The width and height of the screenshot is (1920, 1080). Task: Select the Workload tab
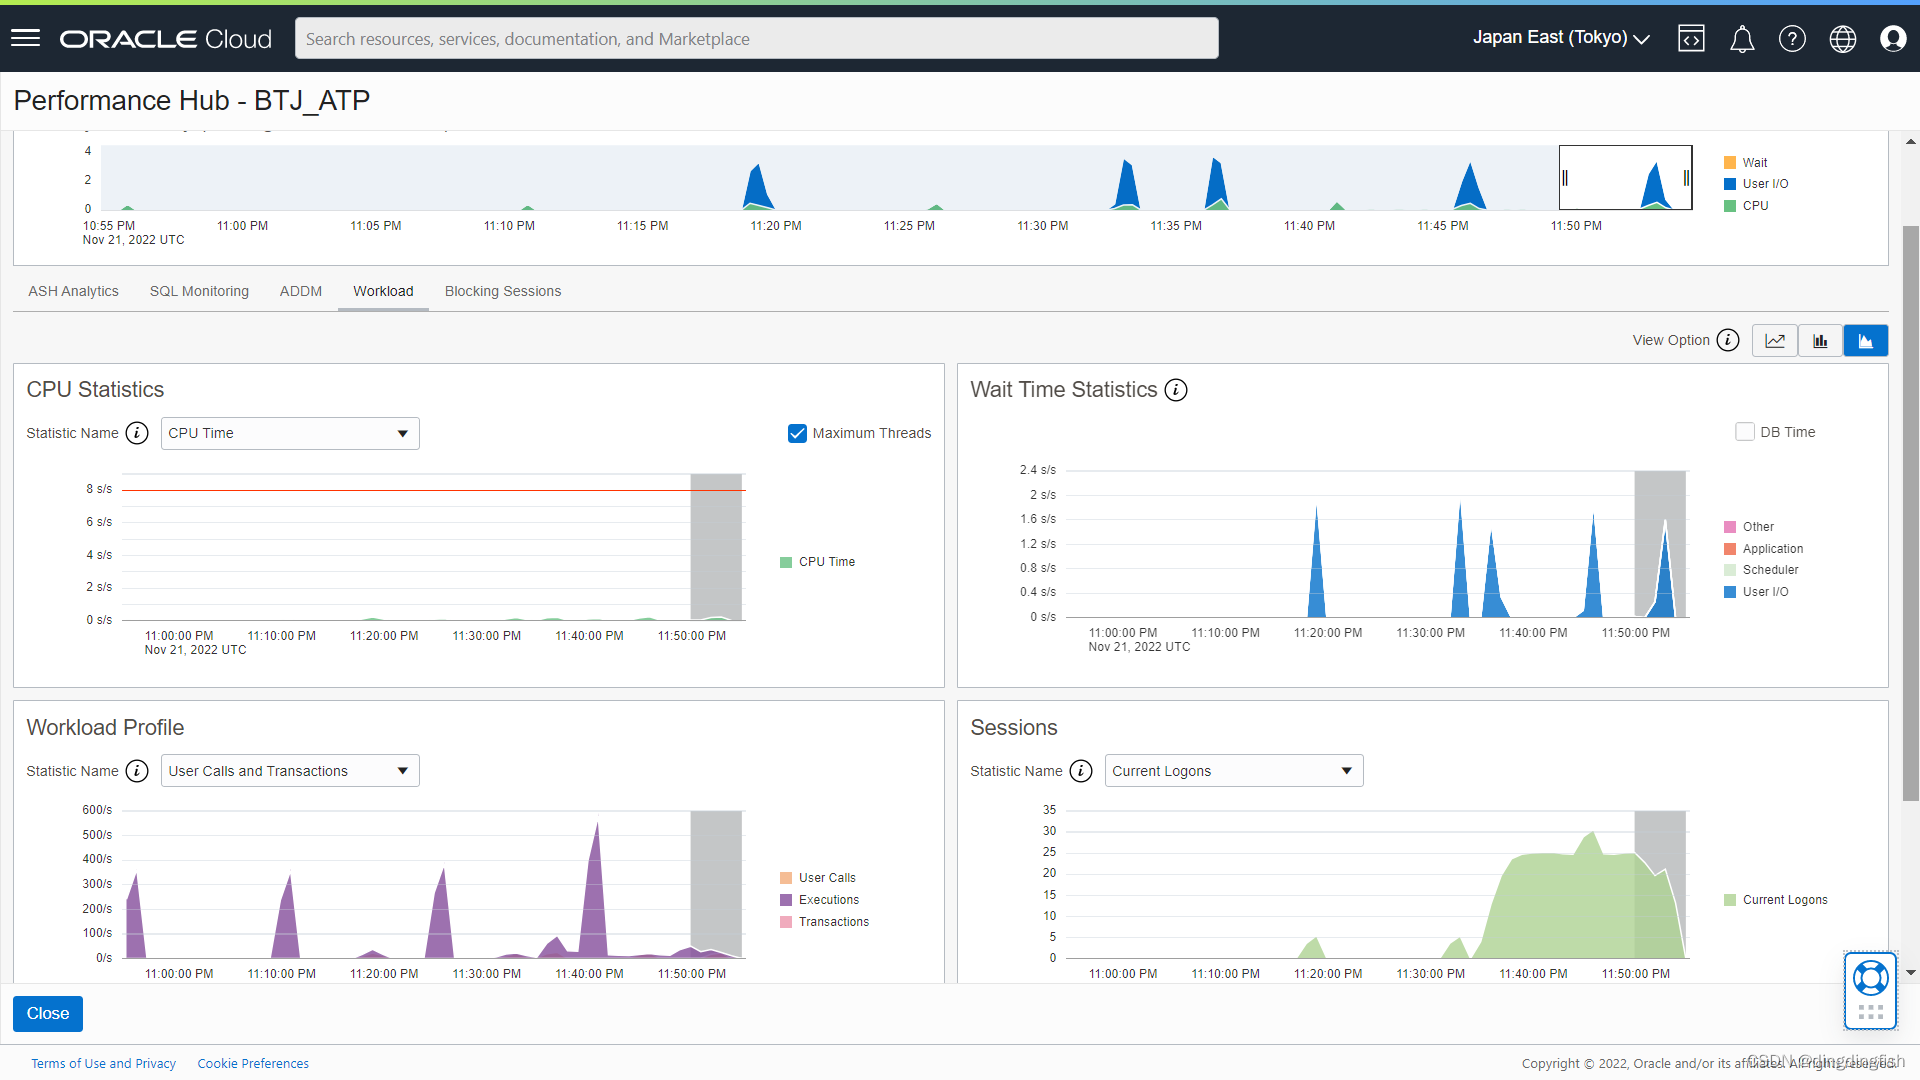coord(383,291)
